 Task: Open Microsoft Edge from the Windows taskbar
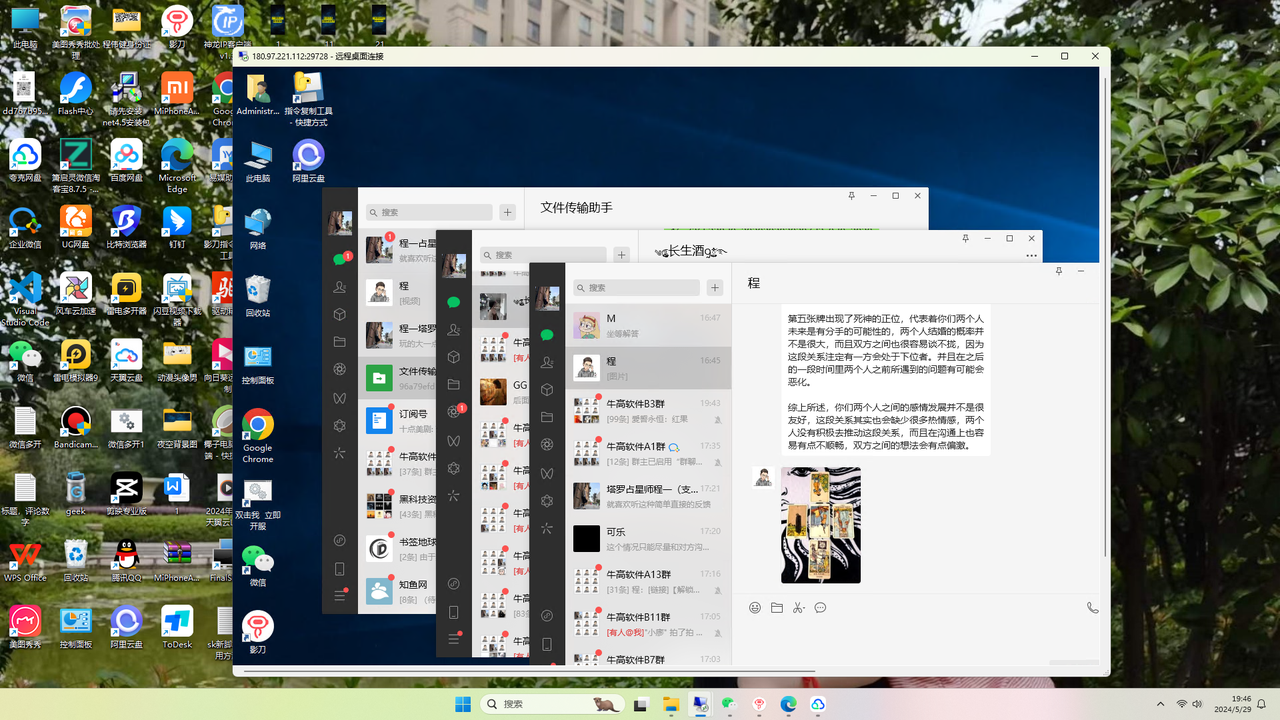tap(788, 704)
